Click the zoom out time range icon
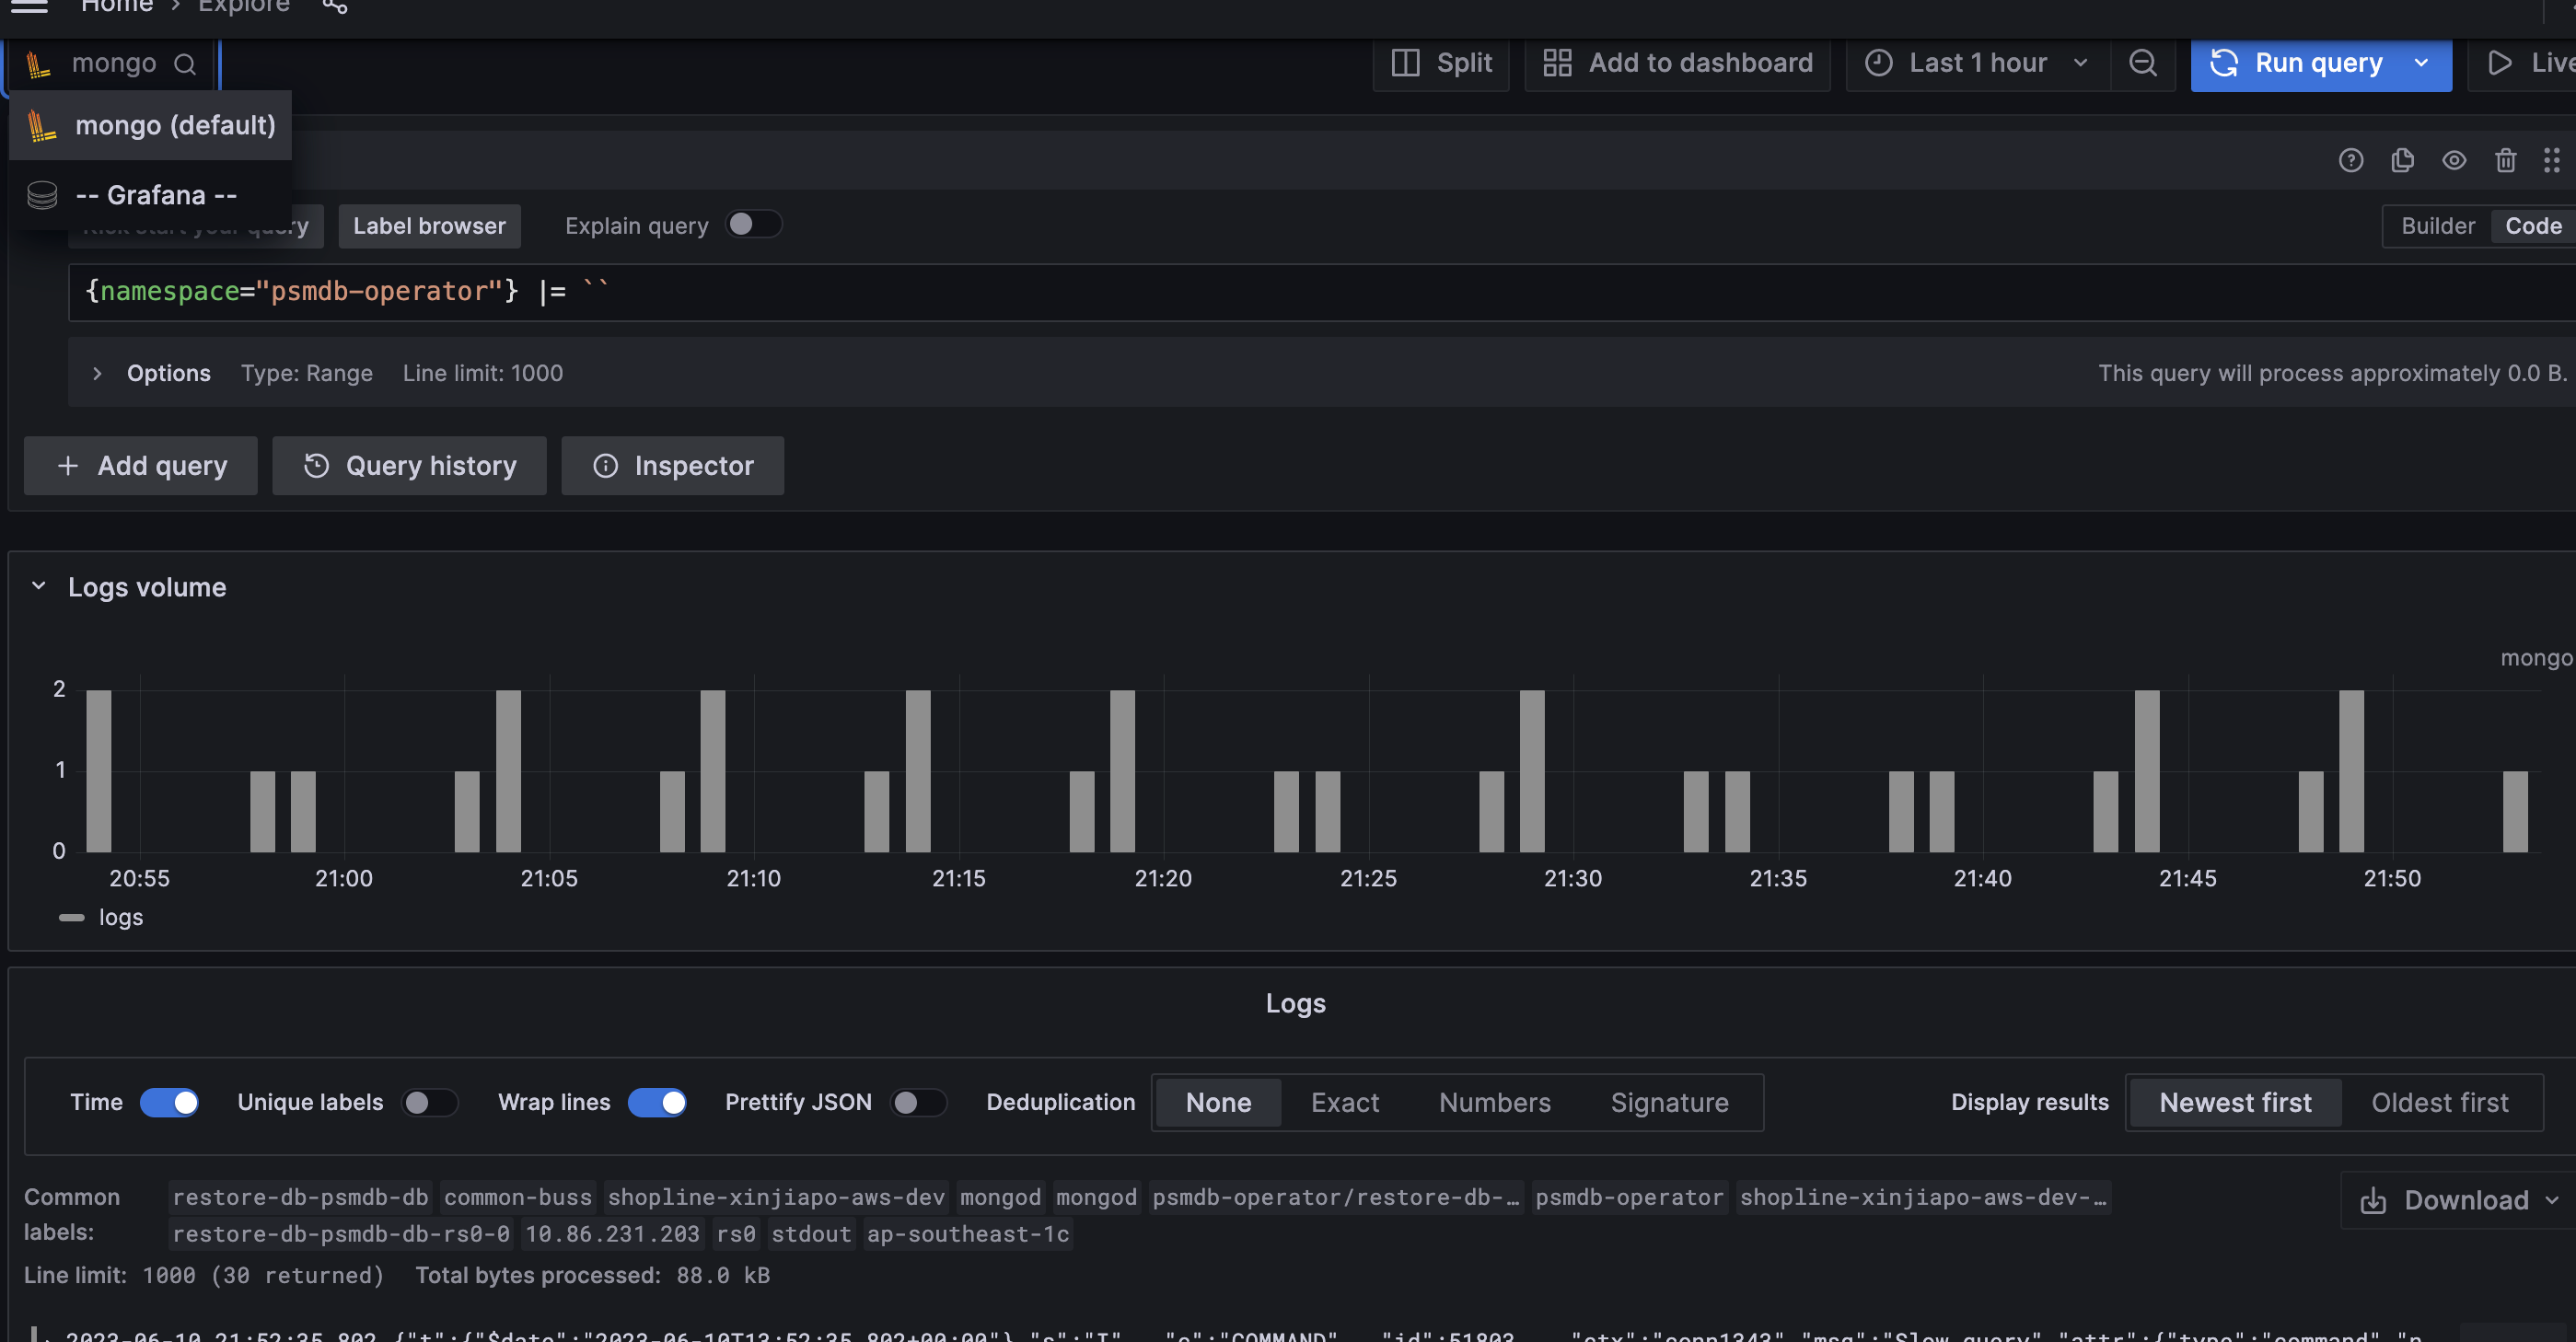 point(2142,63)
